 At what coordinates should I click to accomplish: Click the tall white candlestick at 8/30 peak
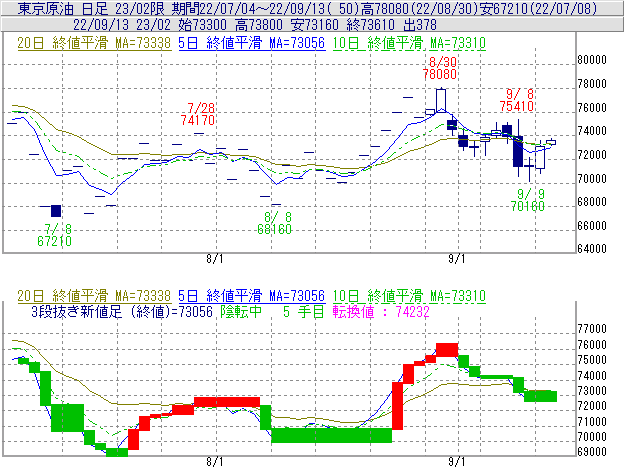click(441, 101)
